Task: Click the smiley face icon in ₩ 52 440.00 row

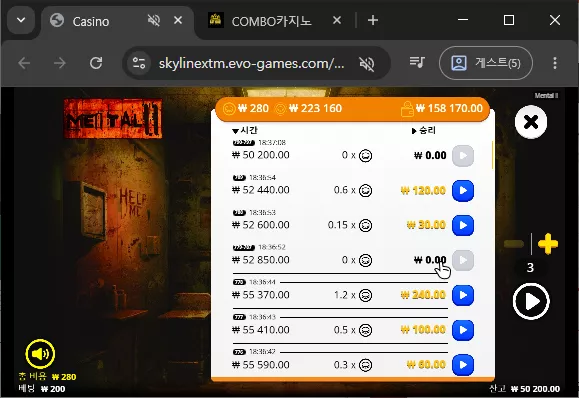Action: [x=366, y=191]
